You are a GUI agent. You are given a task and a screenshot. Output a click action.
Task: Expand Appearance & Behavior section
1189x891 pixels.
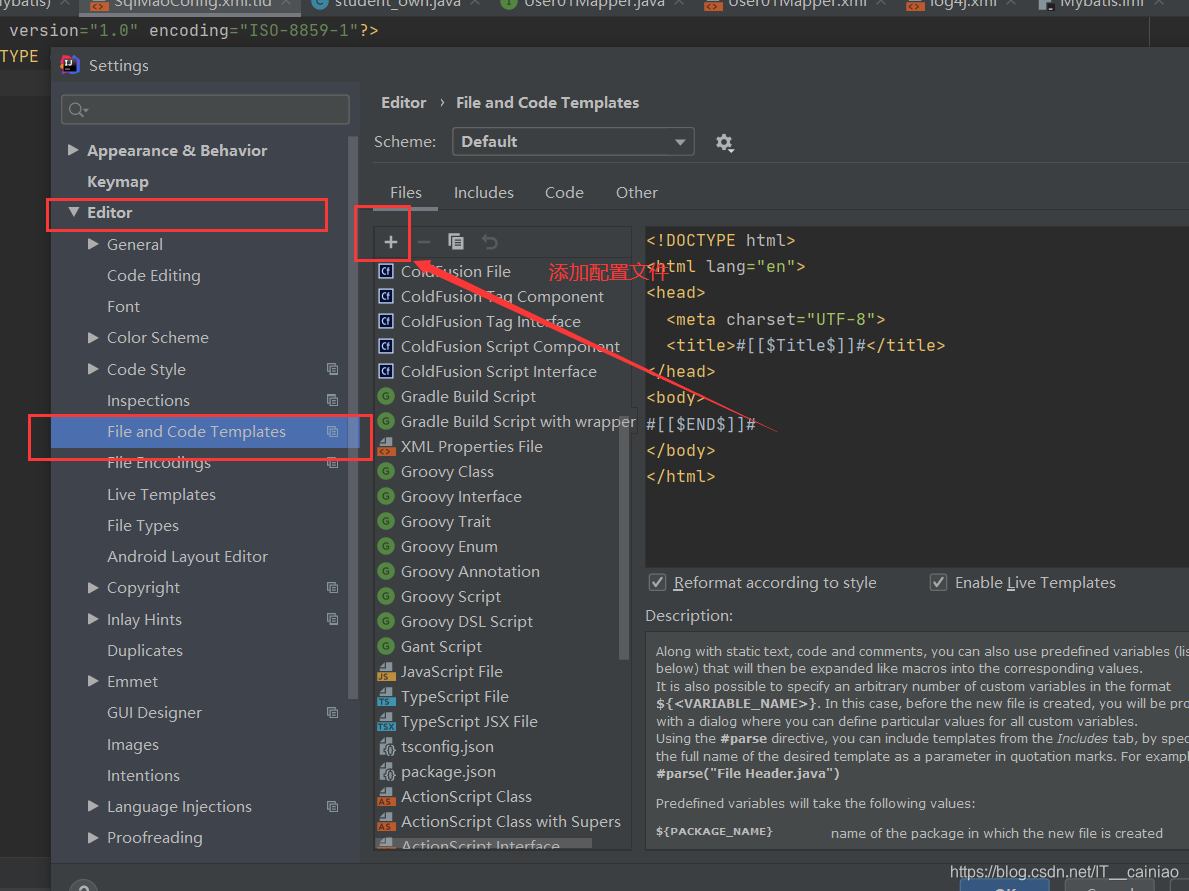tap(73, 150)
